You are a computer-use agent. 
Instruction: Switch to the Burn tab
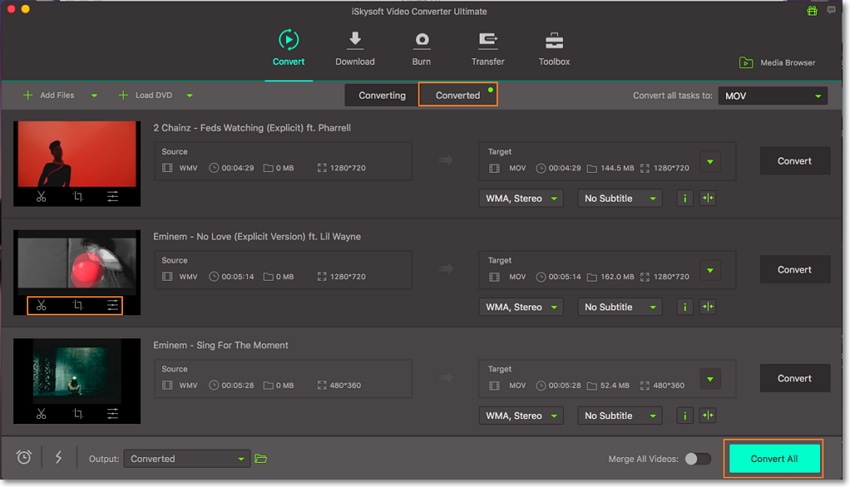(x=421, y=48)
